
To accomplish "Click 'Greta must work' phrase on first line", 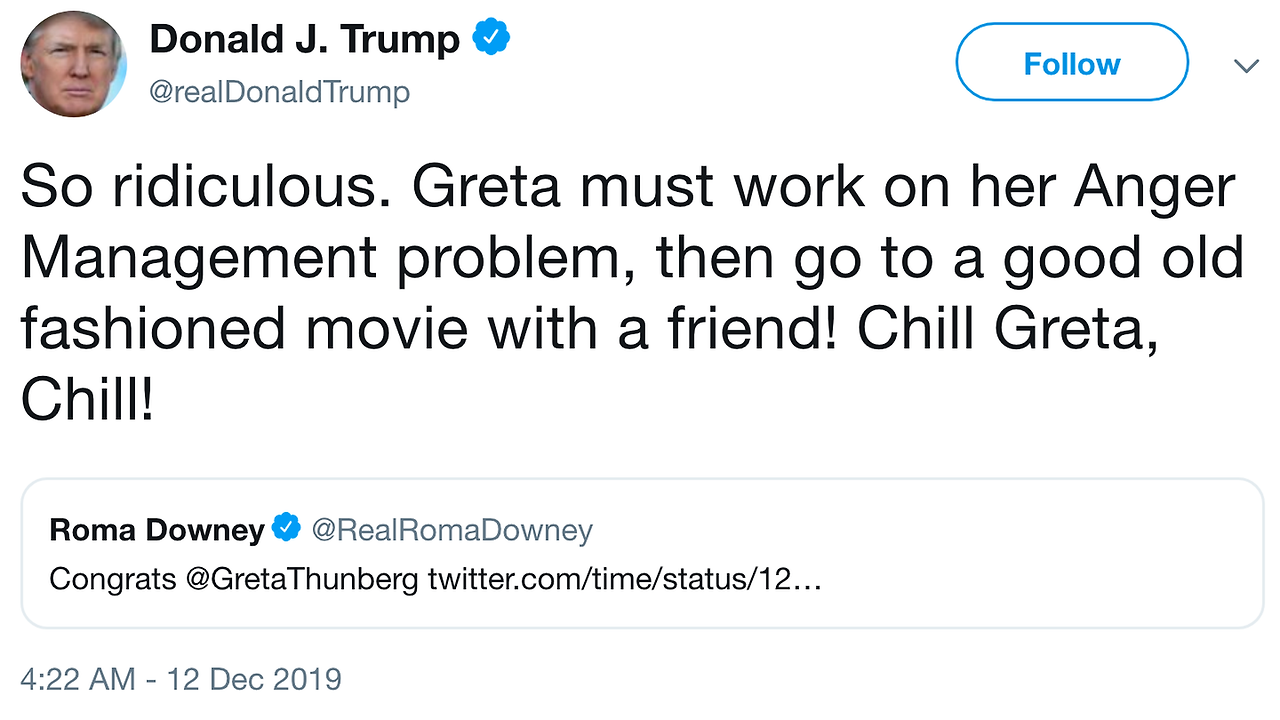I will tap(615, 189).
